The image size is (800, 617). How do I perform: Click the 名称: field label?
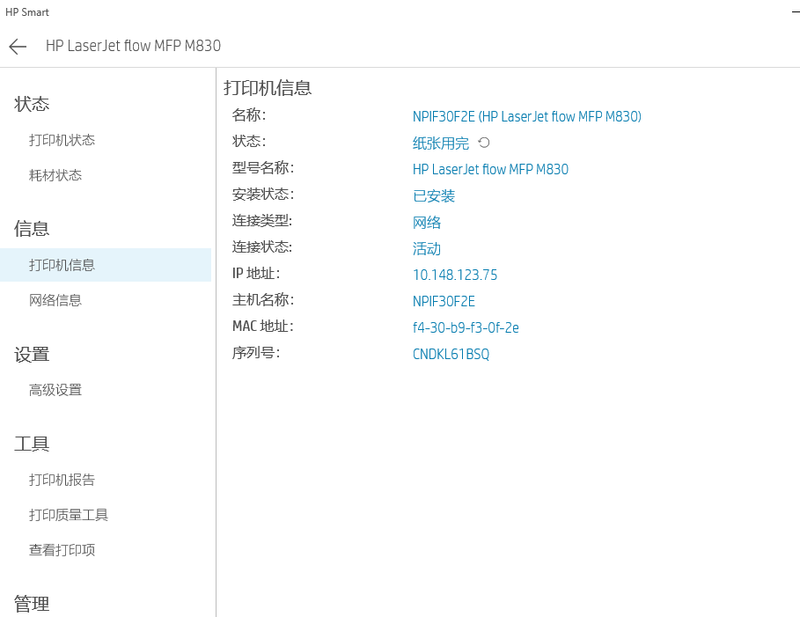pyautogui.click(x=249, y=115)
